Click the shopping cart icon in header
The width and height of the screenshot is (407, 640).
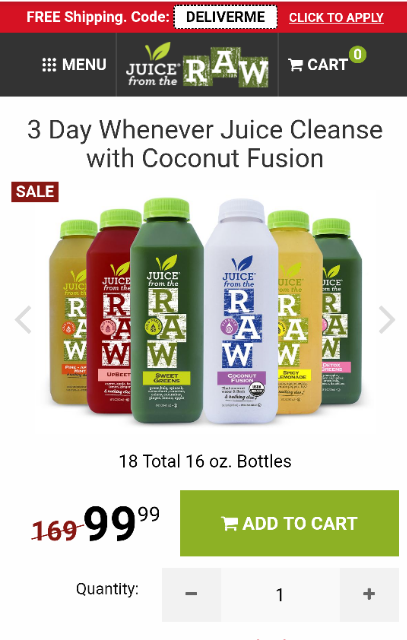point(295,65)
